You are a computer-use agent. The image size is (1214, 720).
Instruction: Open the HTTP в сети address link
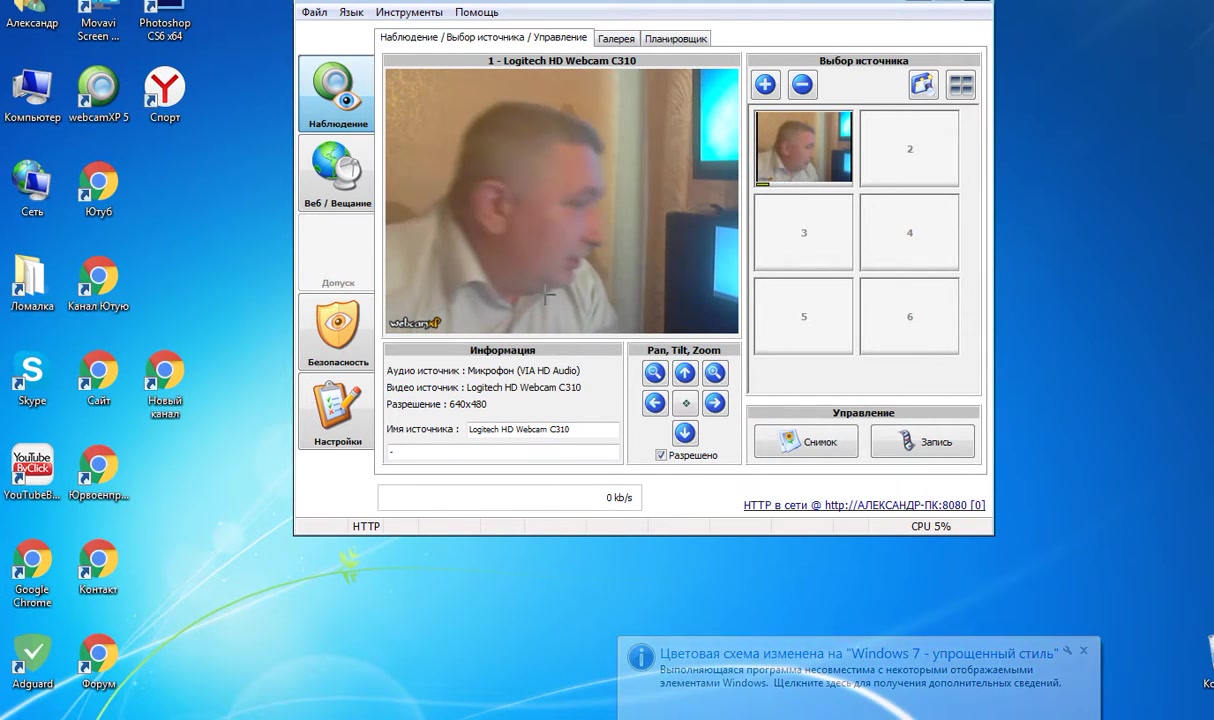tap(864, 505)
